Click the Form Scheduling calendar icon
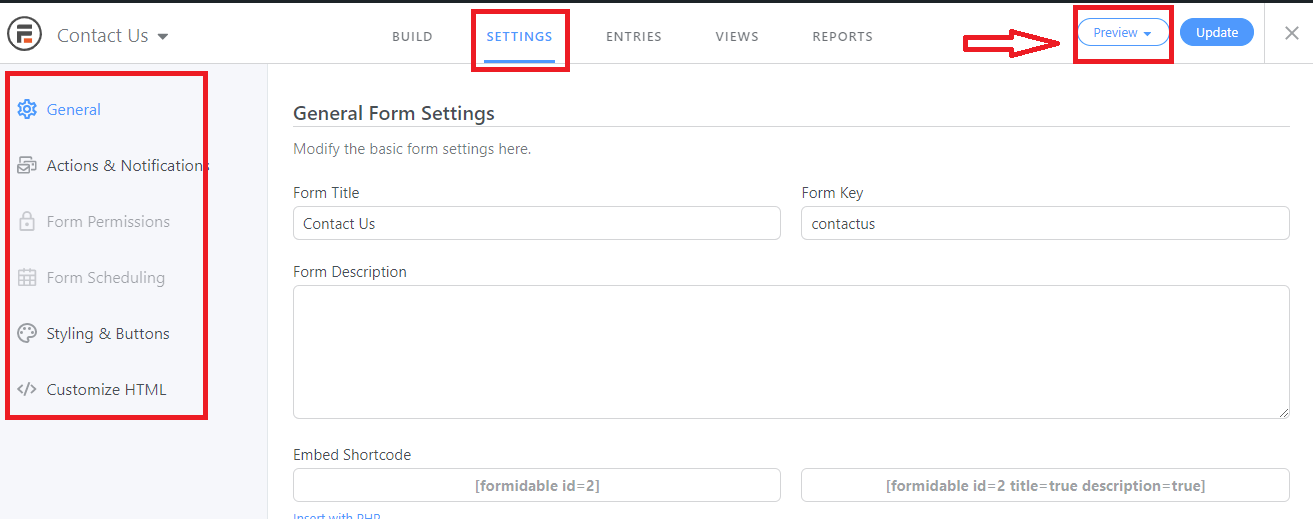The width and height of the screenshot is (1313, 519). click(x=27, y=278)
